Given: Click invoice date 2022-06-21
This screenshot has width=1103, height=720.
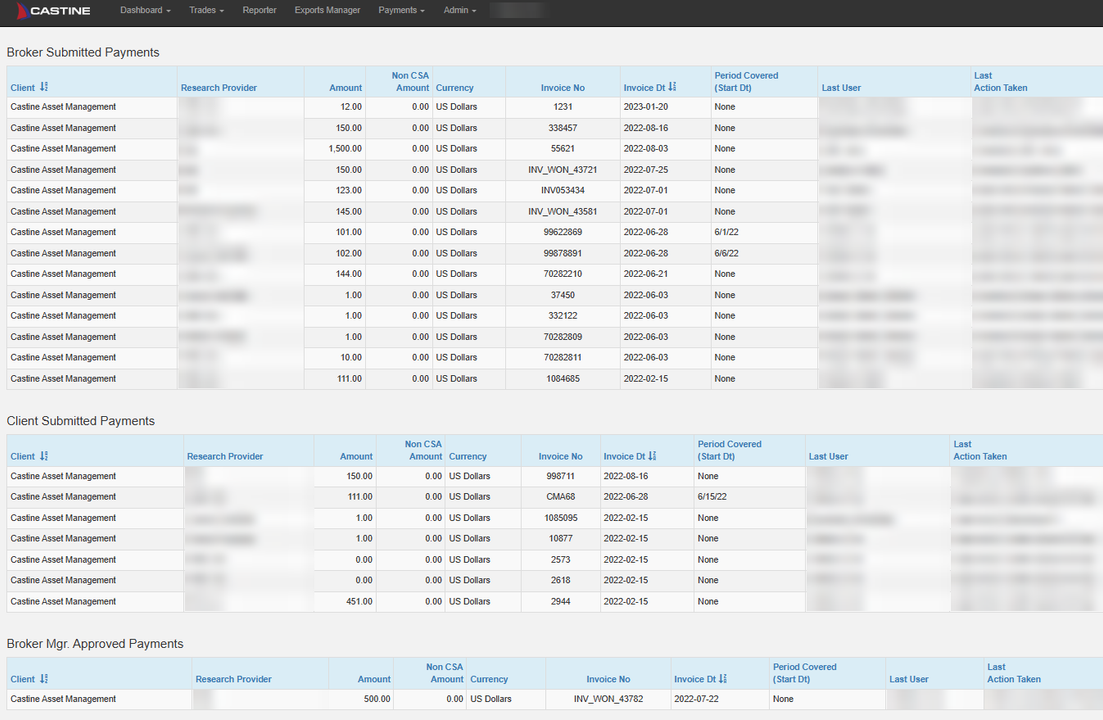Looking at the screenshot, I should [665, 274].
